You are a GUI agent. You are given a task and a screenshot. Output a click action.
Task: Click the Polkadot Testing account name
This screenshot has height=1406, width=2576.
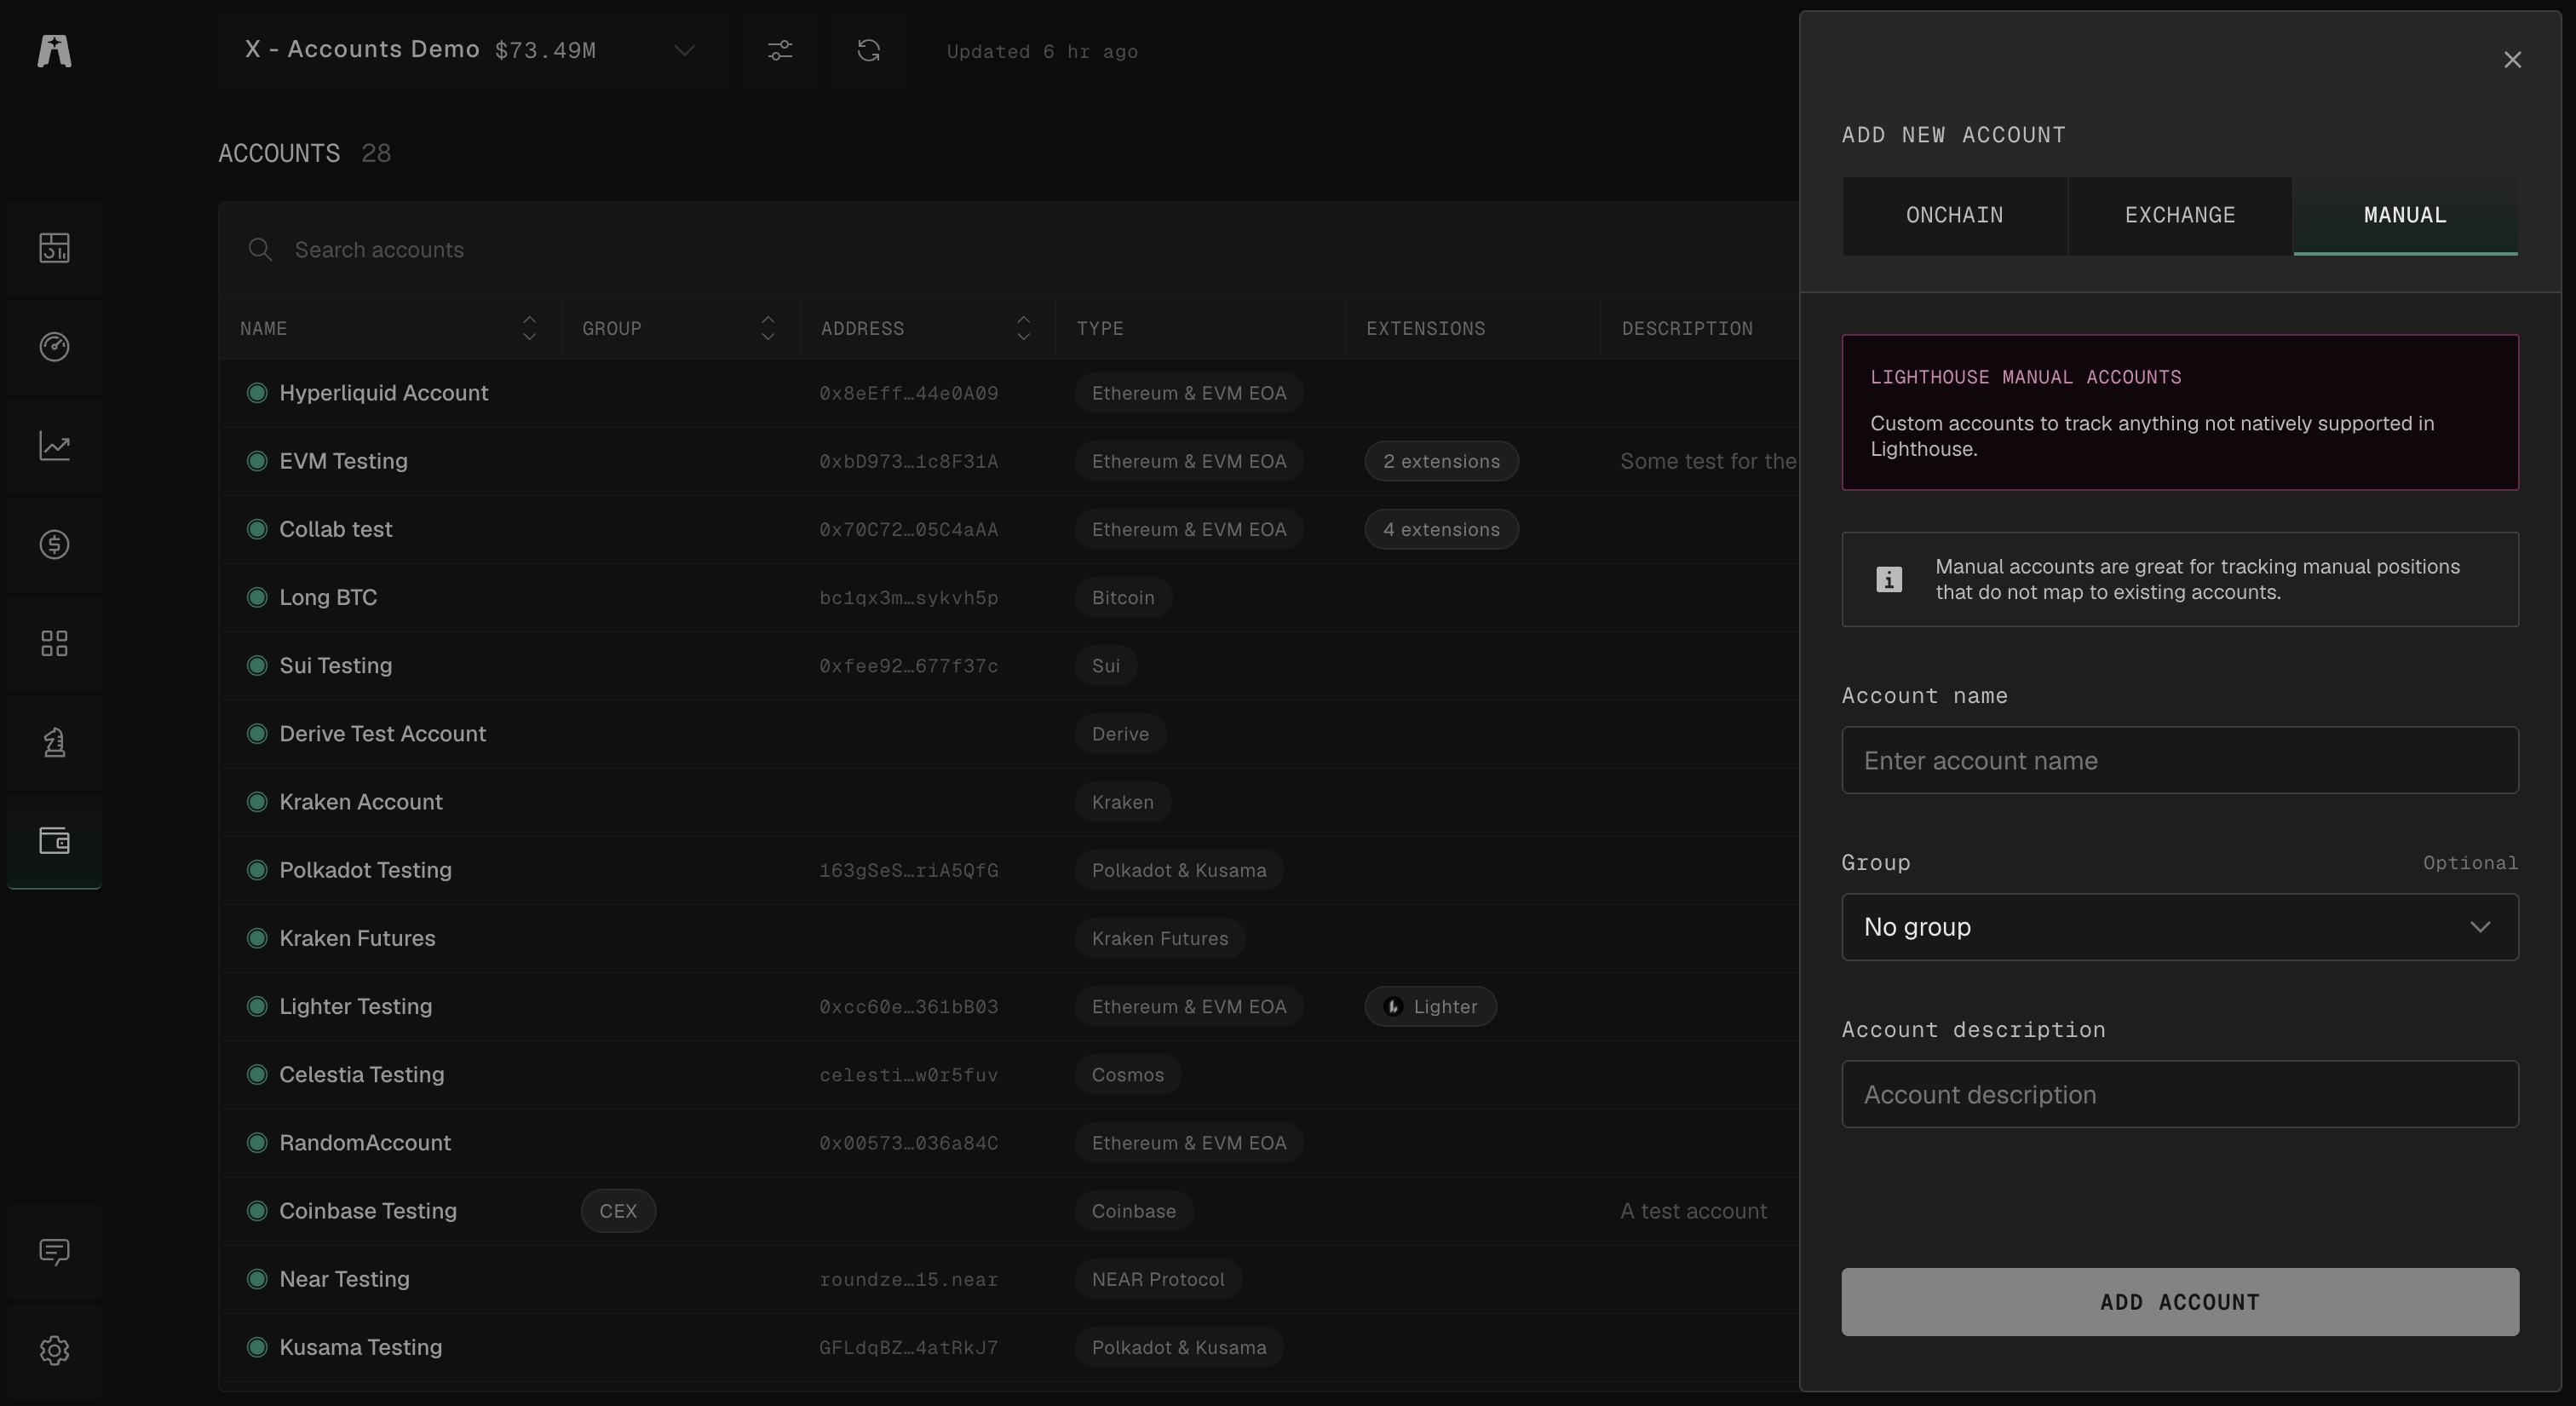pos(365,871)
